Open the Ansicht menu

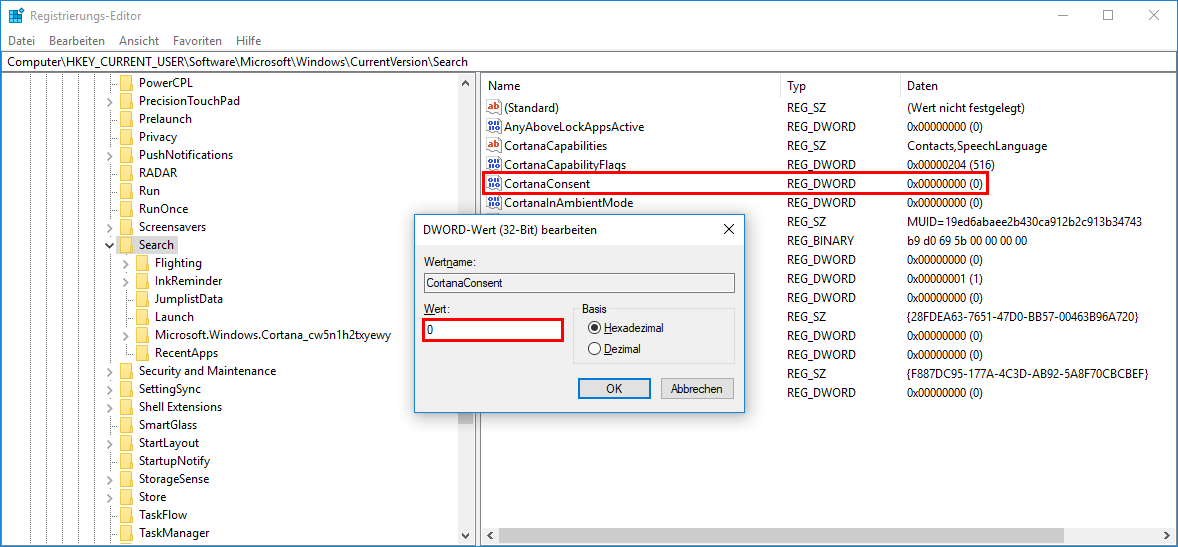coord(139,41)
